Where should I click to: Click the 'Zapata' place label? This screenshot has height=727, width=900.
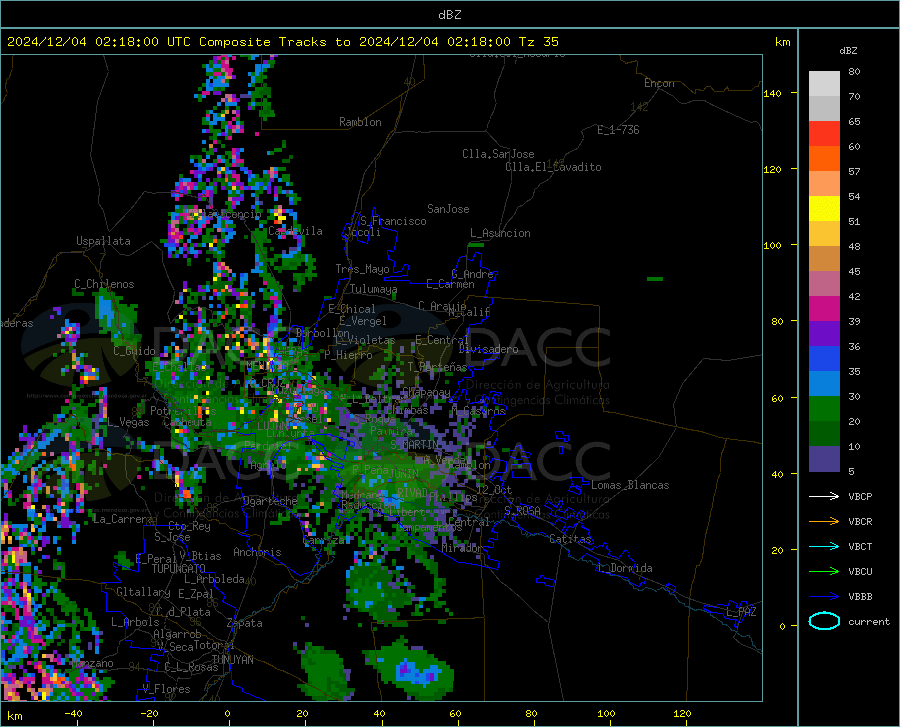click(245, 623)
